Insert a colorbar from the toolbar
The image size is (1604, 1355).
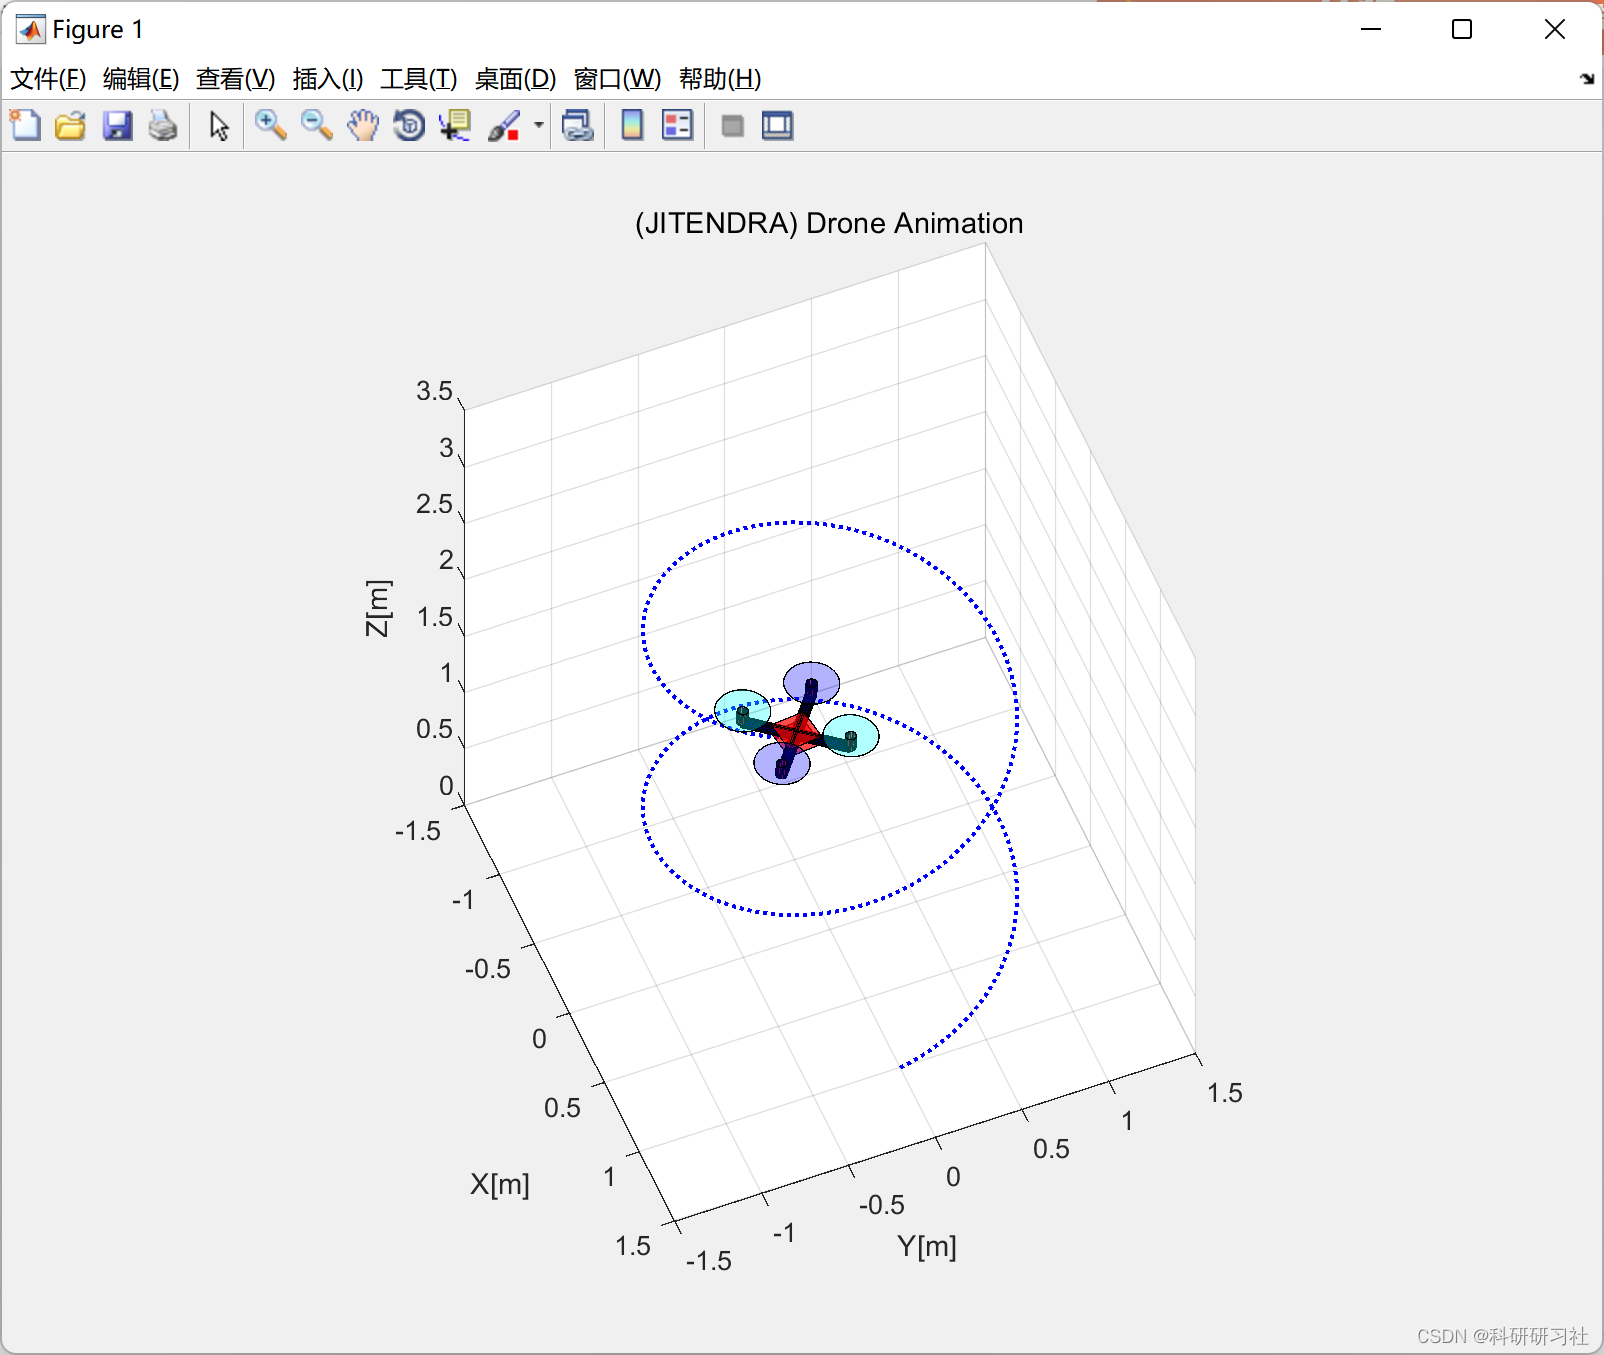[x=632, y=126]
